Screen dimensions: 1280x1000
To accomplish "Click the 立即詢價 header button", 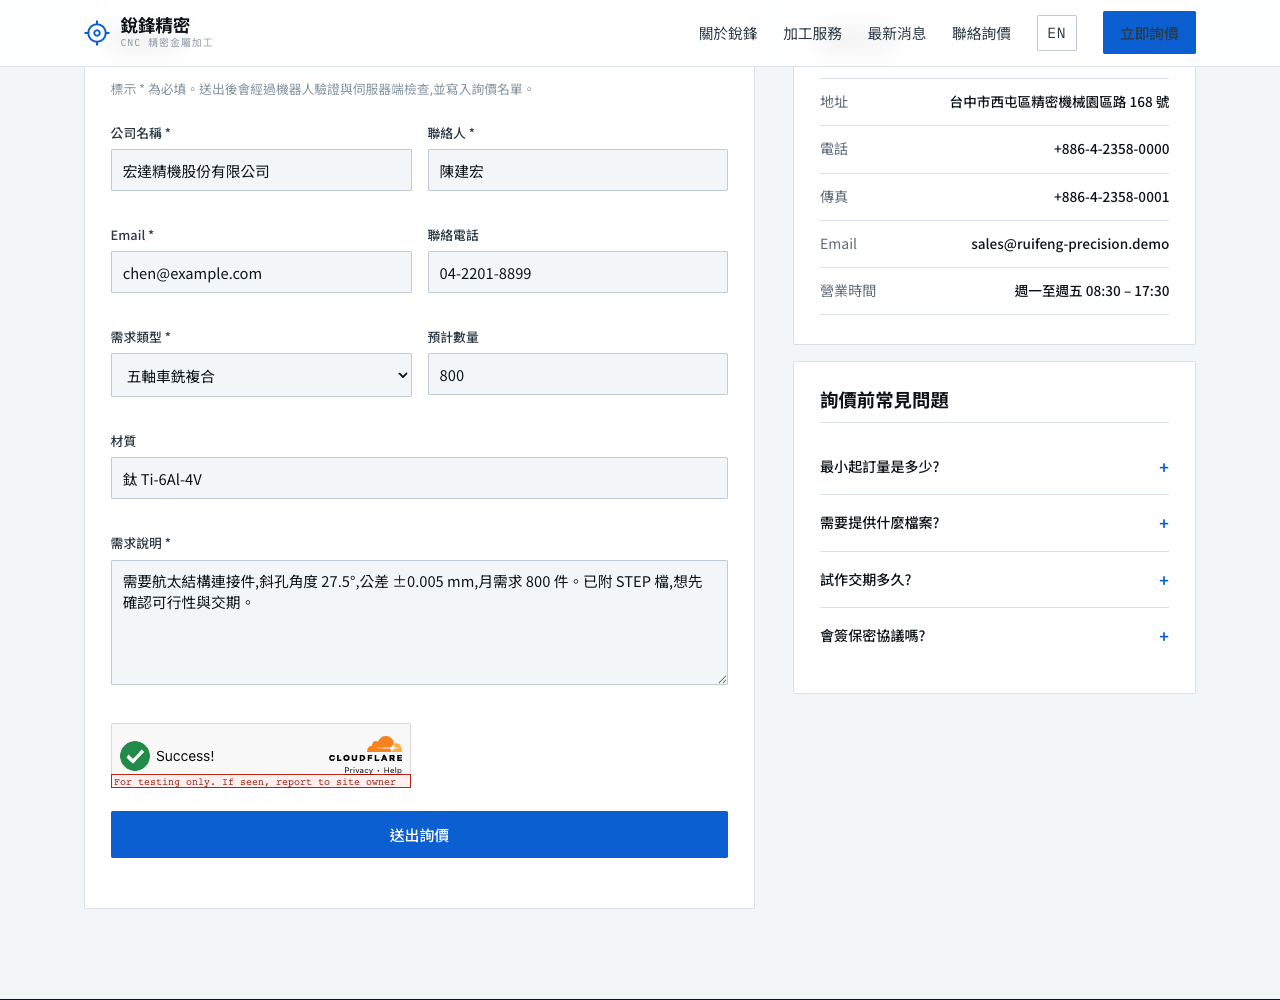I will [x=1149, y=33].
